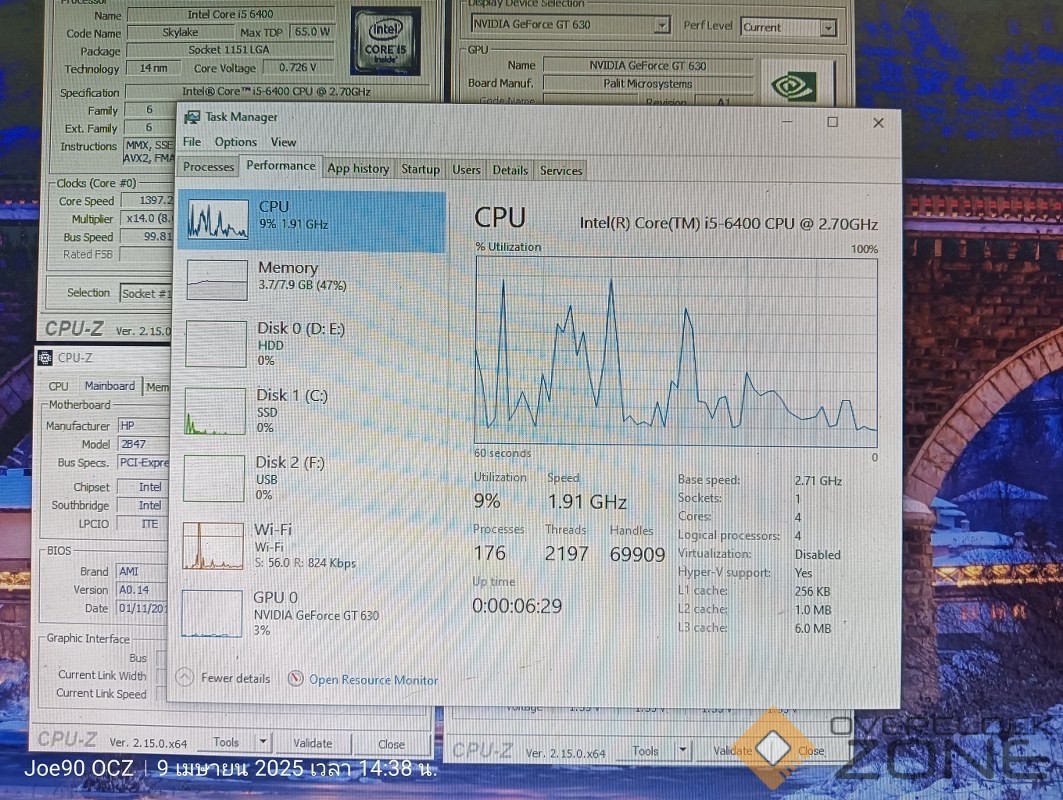
Task: Select the Performance tab
Action: (x=281, y=165)
